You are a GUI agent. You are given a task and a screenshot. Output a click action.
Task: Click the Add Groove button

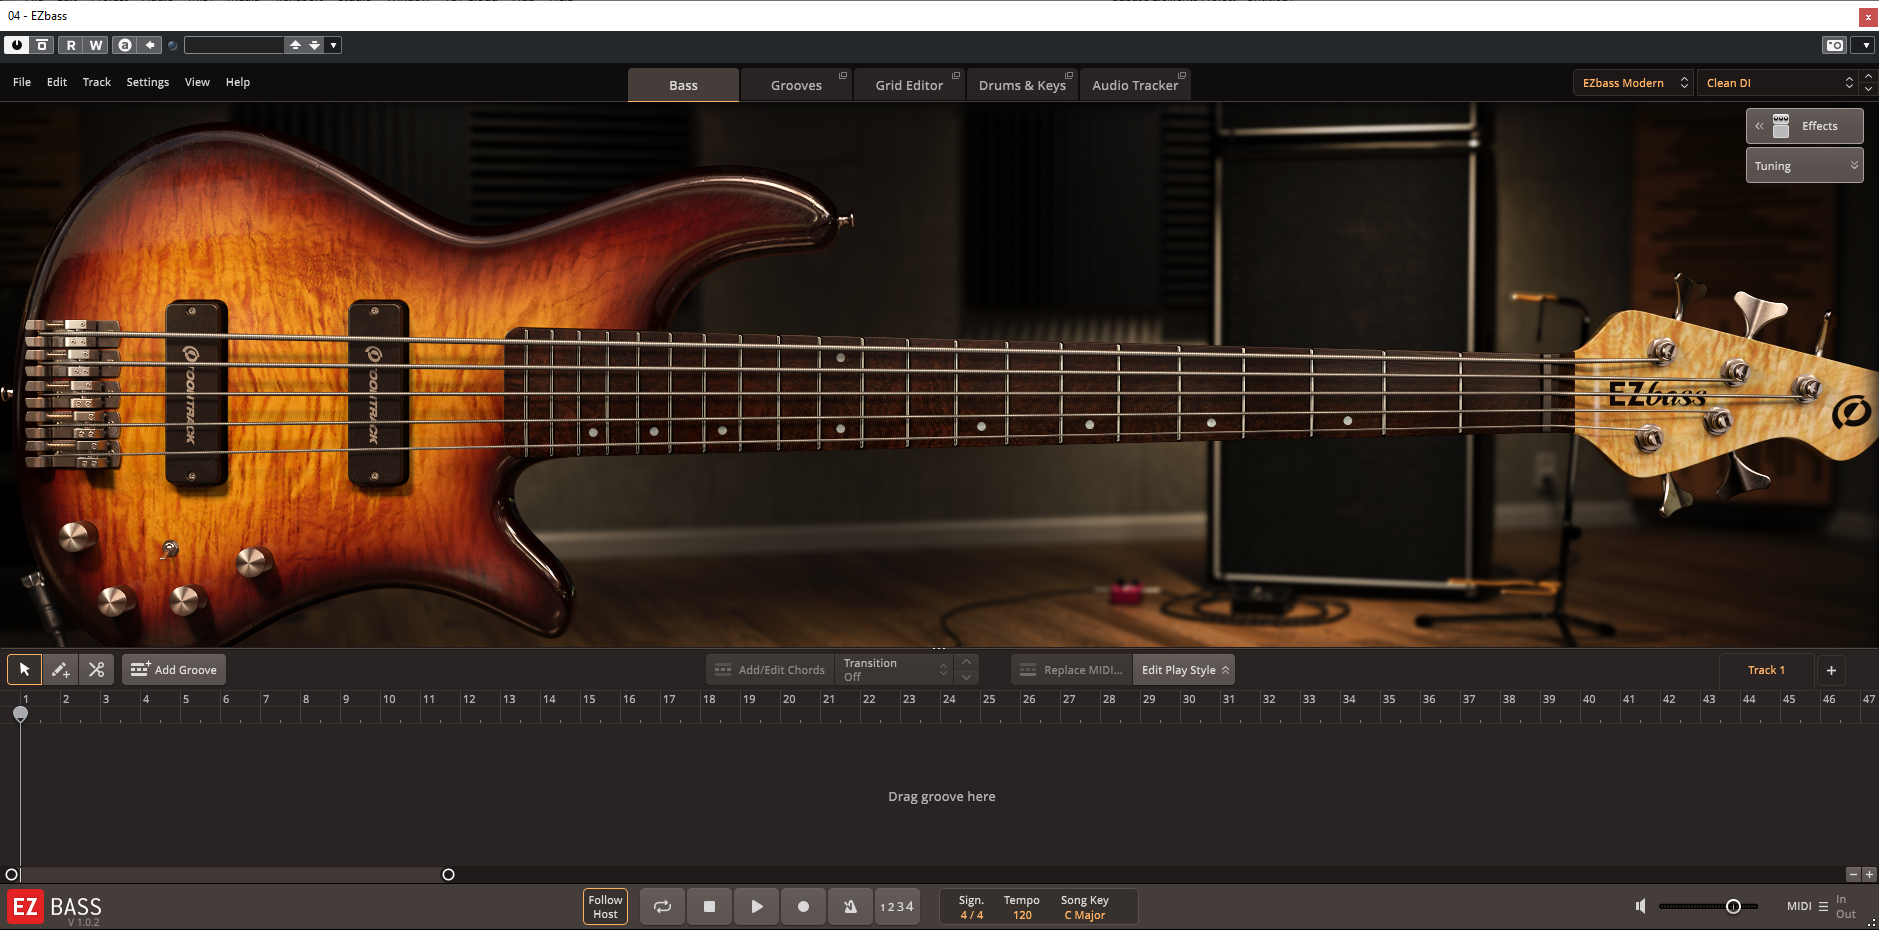pyautogui.click(x=174, y=669)
